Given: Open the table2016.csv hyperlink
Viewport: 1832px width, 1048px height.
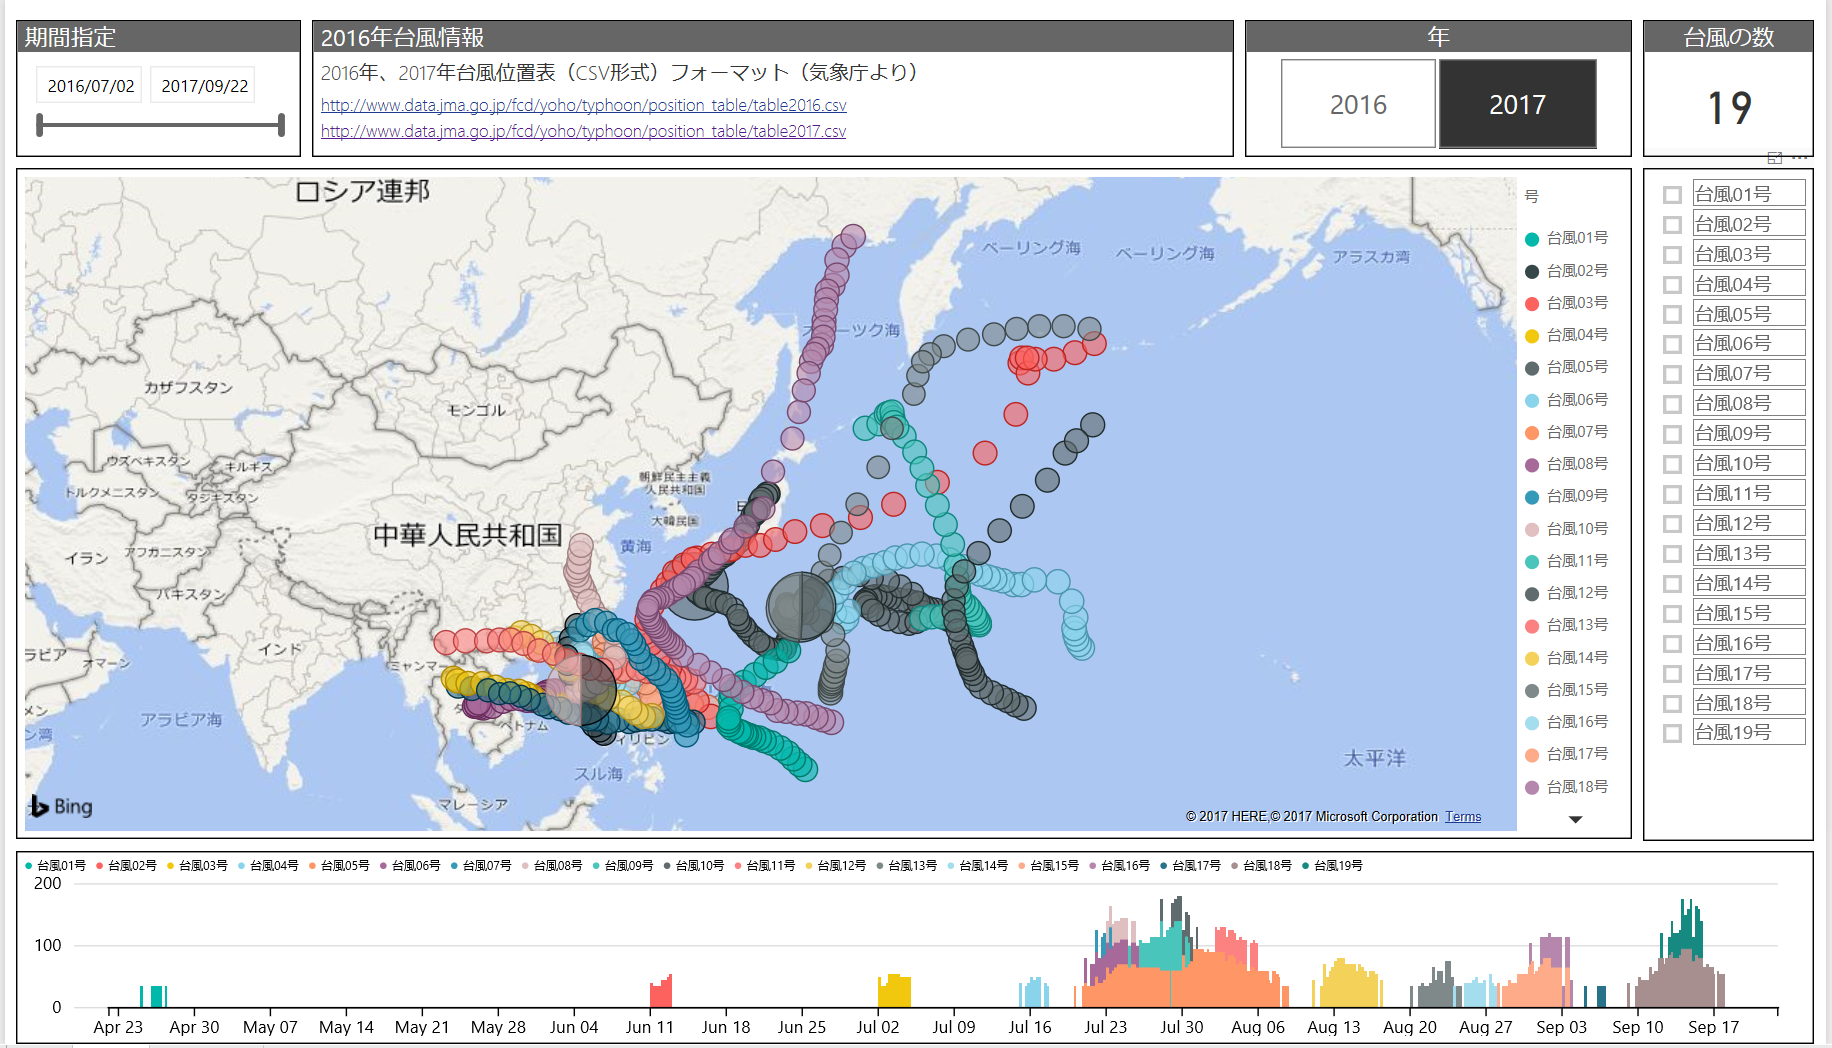Looking at the screenshot, I should [x=583, y=105].
